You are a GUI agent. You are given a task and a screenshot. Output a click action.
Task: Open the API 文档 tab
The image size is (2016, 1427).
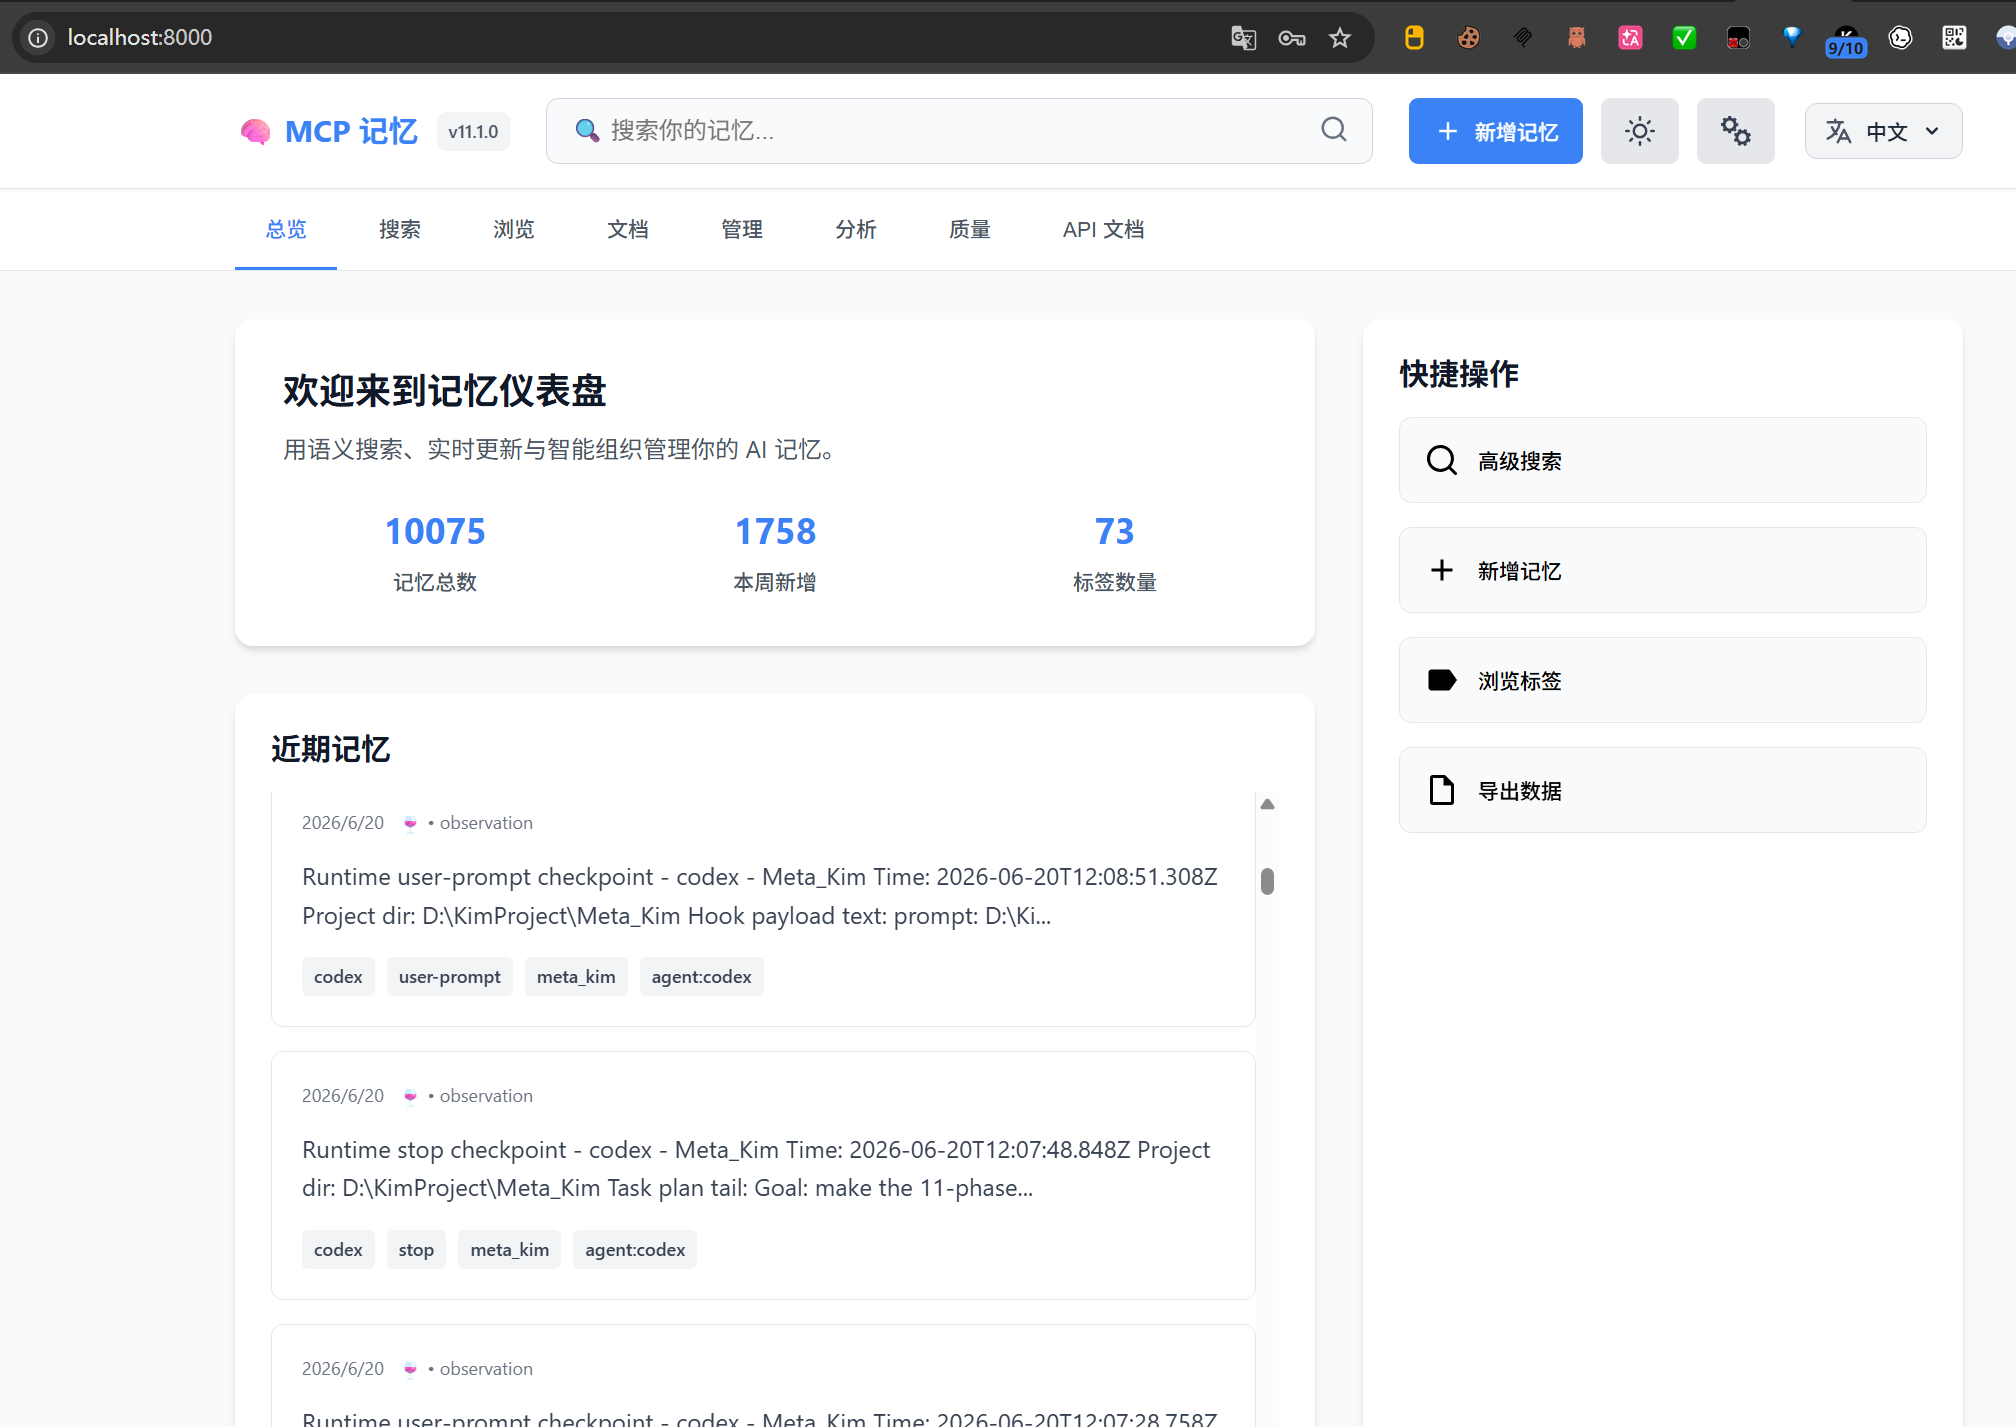pyautogui.click(x=1103, y=229)
